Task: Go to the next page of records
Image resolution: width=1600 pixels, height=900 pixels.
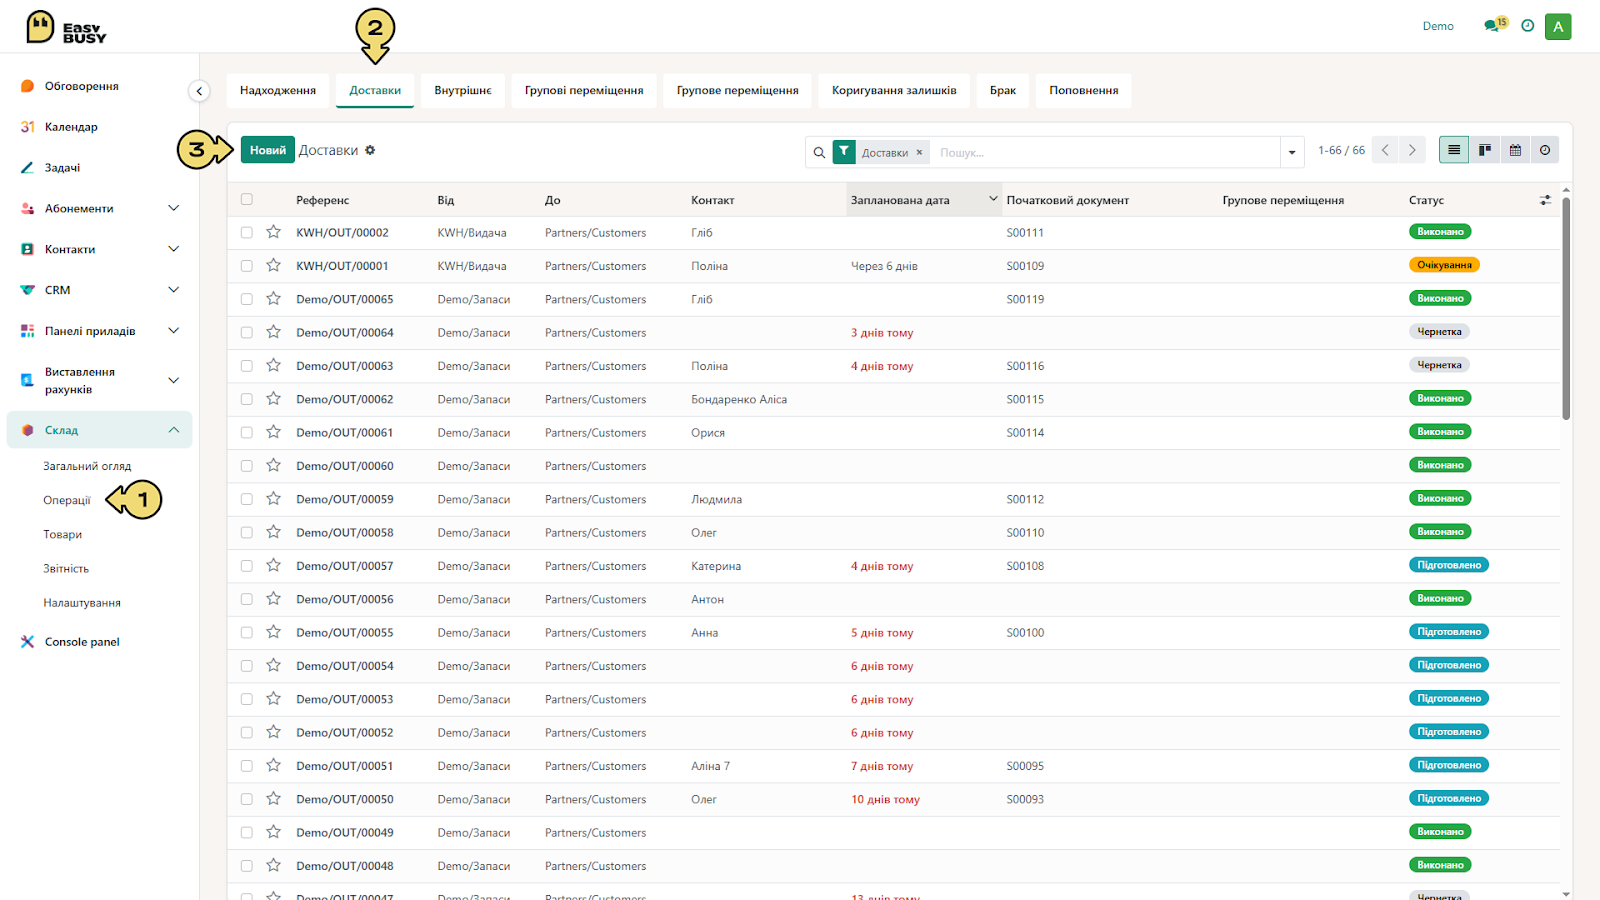Action: point(1412,150)
